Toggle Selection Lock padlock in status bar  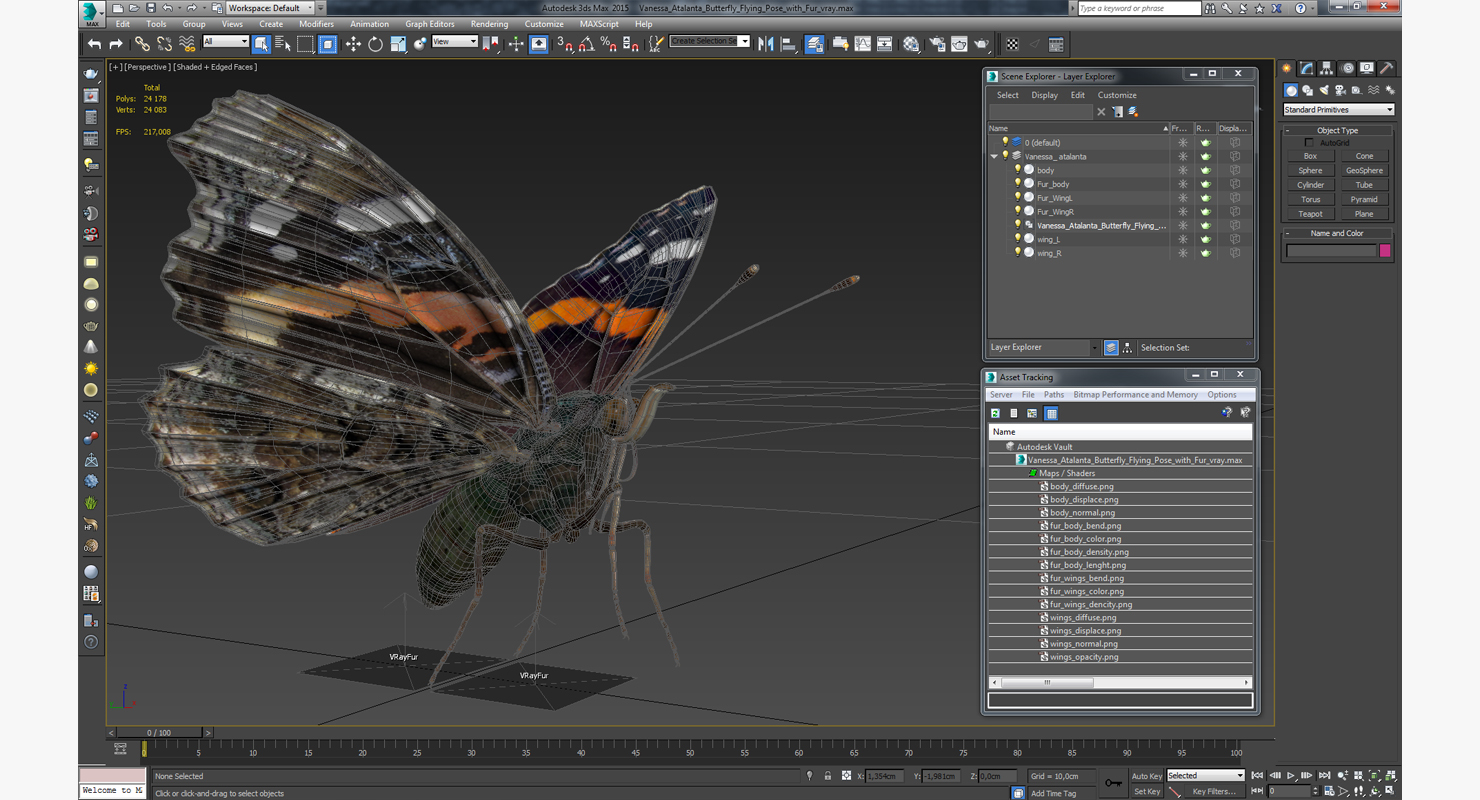[828, 776]
